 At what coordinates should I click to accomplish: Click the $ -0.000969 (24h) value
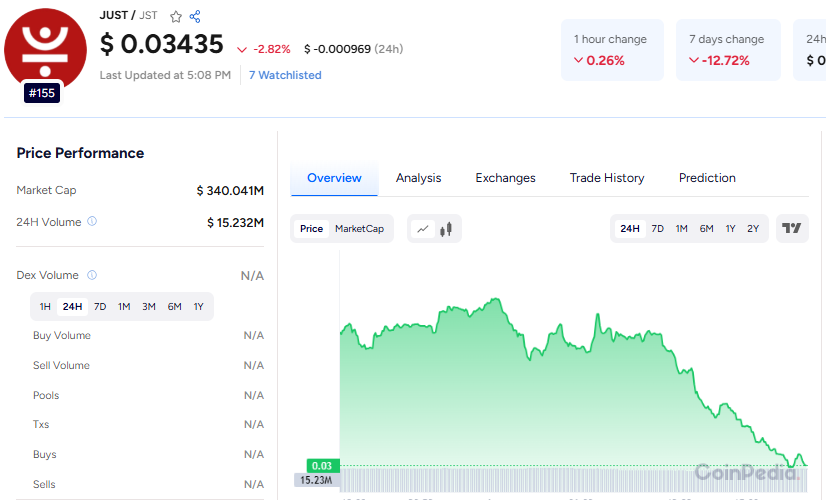[x=353, y=50]
